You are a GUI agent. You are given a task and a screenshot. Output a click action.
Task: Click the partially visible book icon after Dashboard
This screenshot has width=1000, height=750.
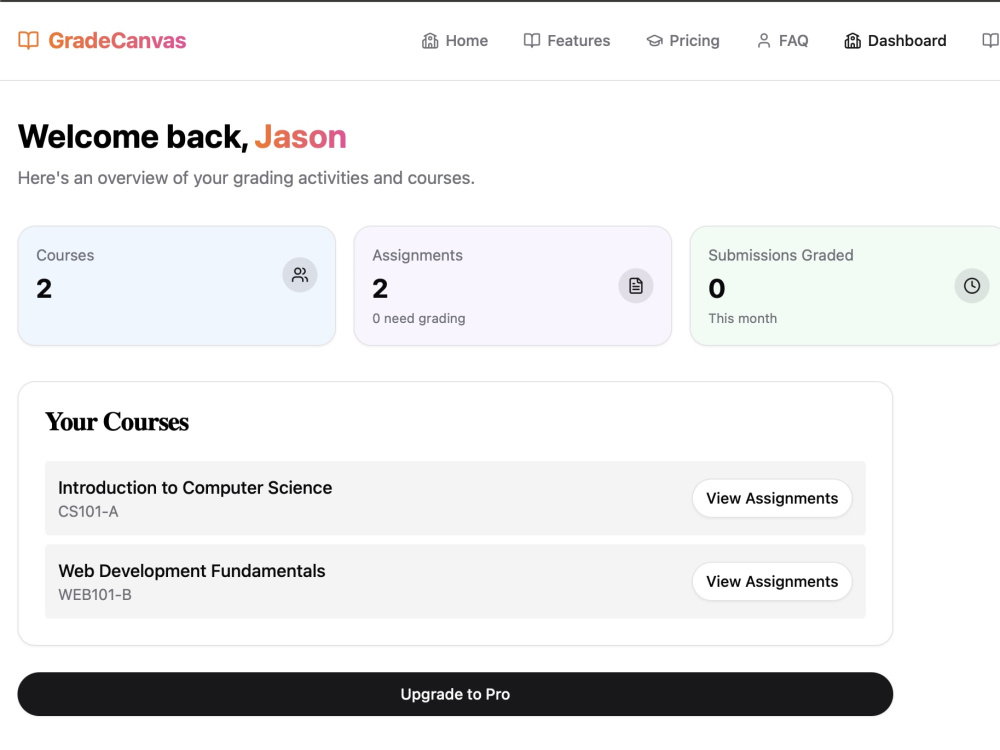[x=990, y=41]
